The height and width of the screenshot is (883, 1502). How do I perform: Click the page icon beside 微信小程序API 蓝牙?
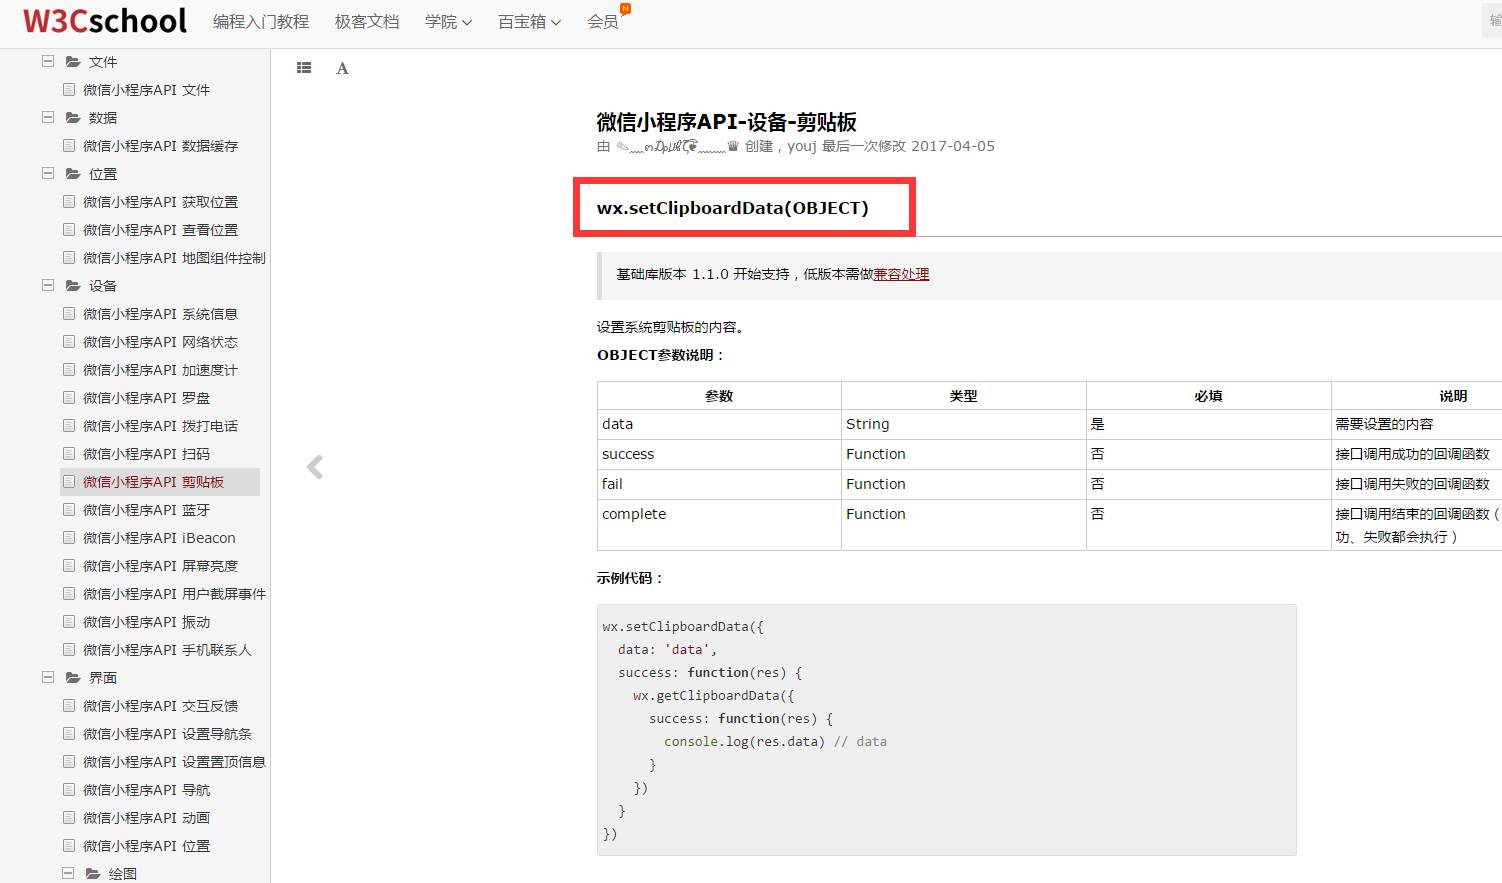69,510
